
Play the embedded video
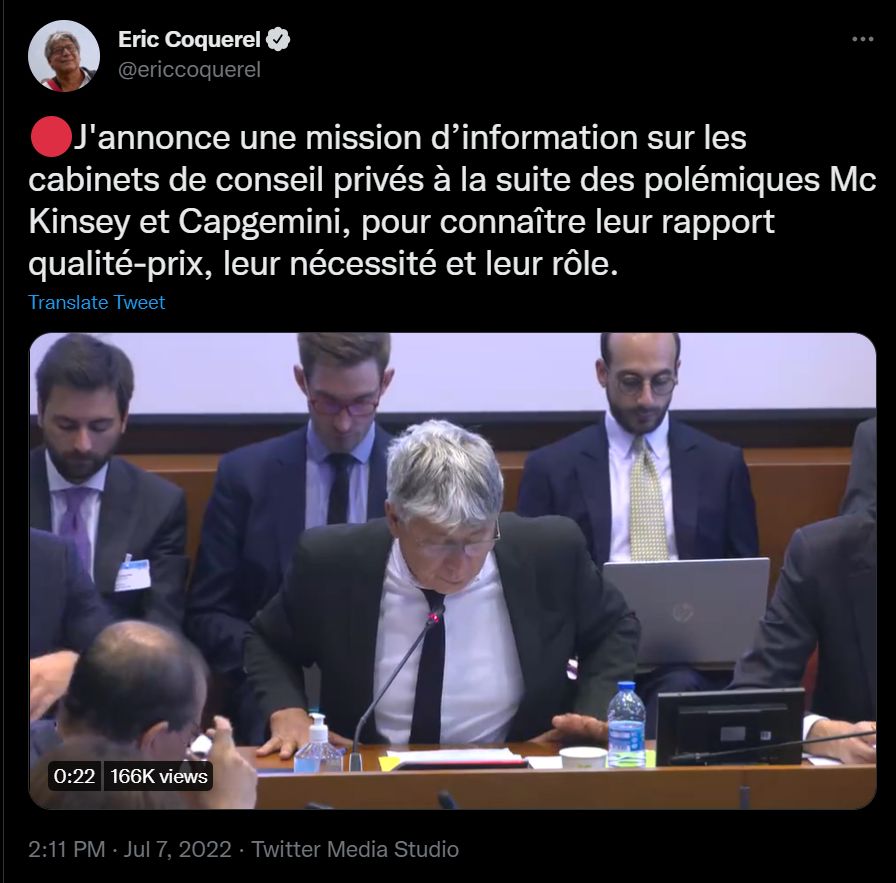click(453, 571)
